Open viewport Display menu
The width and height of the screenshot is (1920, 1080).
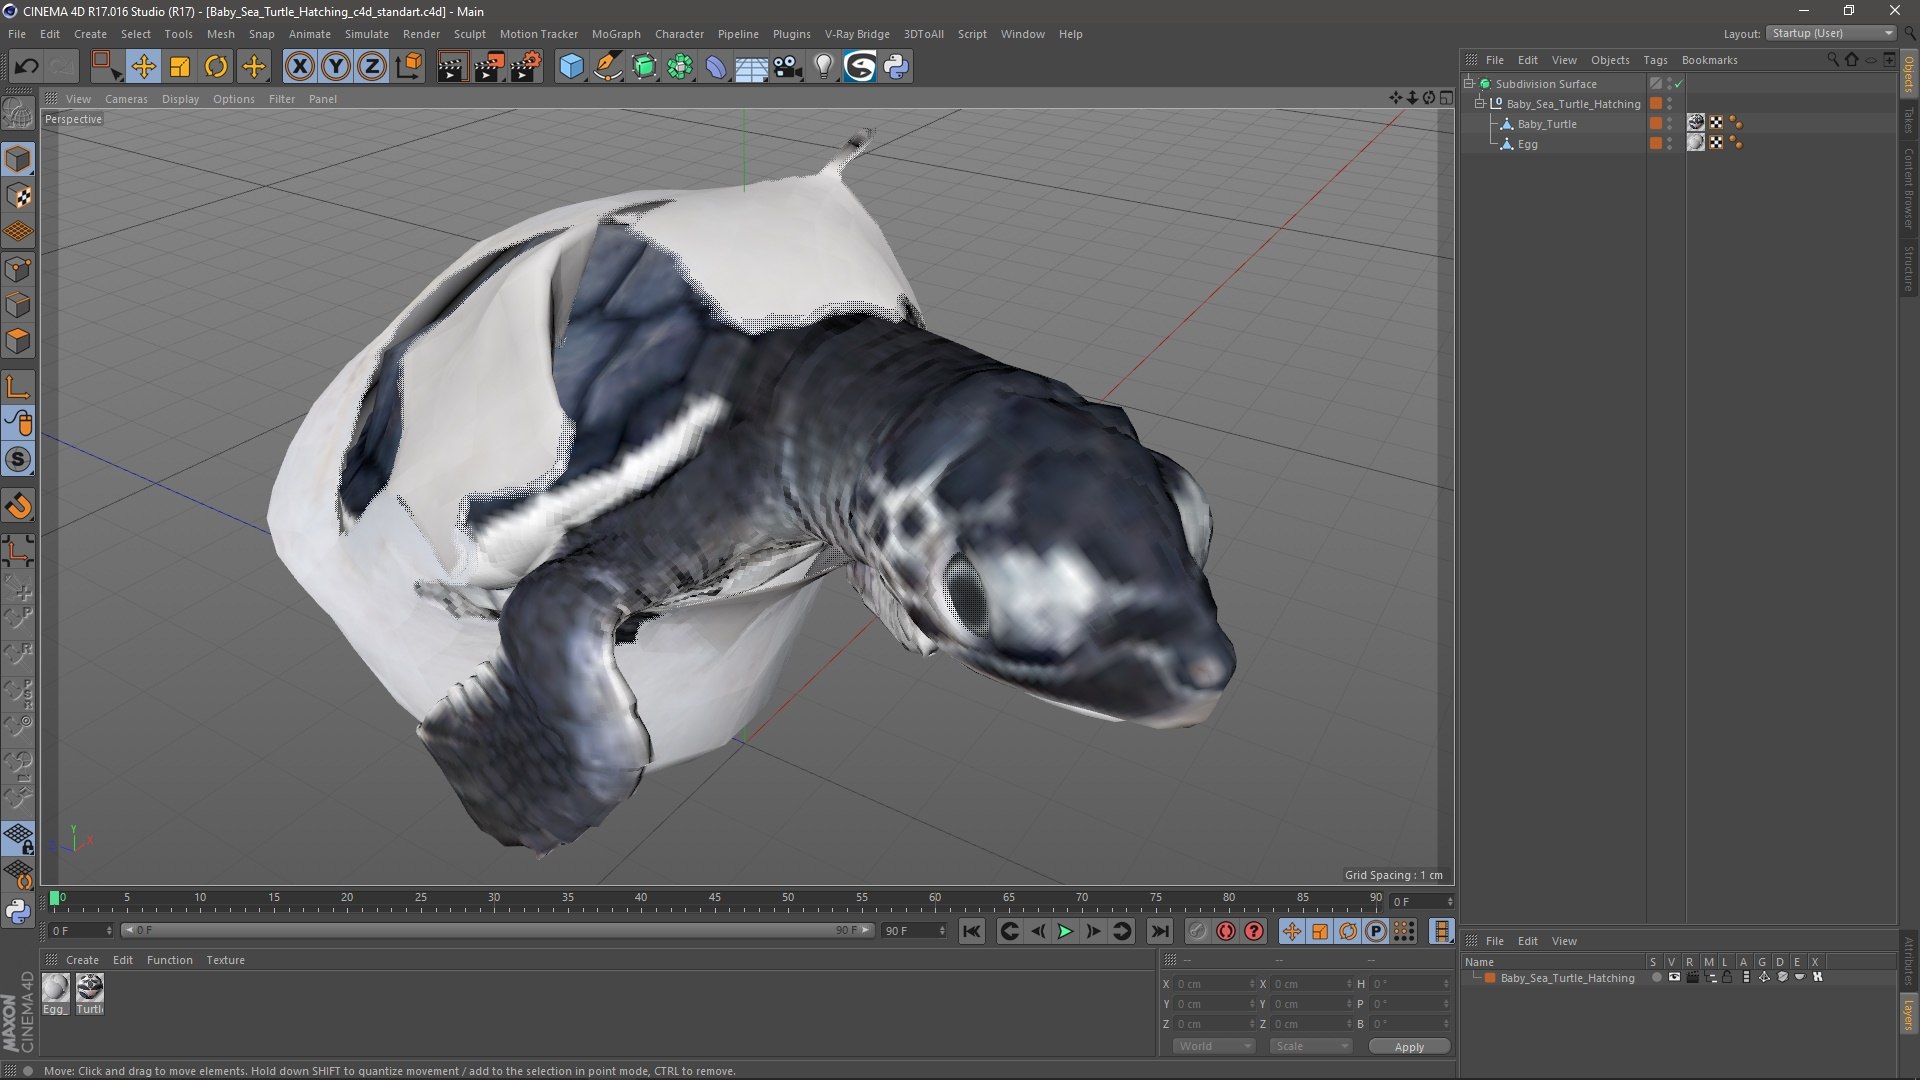click(x=180, y=99)
